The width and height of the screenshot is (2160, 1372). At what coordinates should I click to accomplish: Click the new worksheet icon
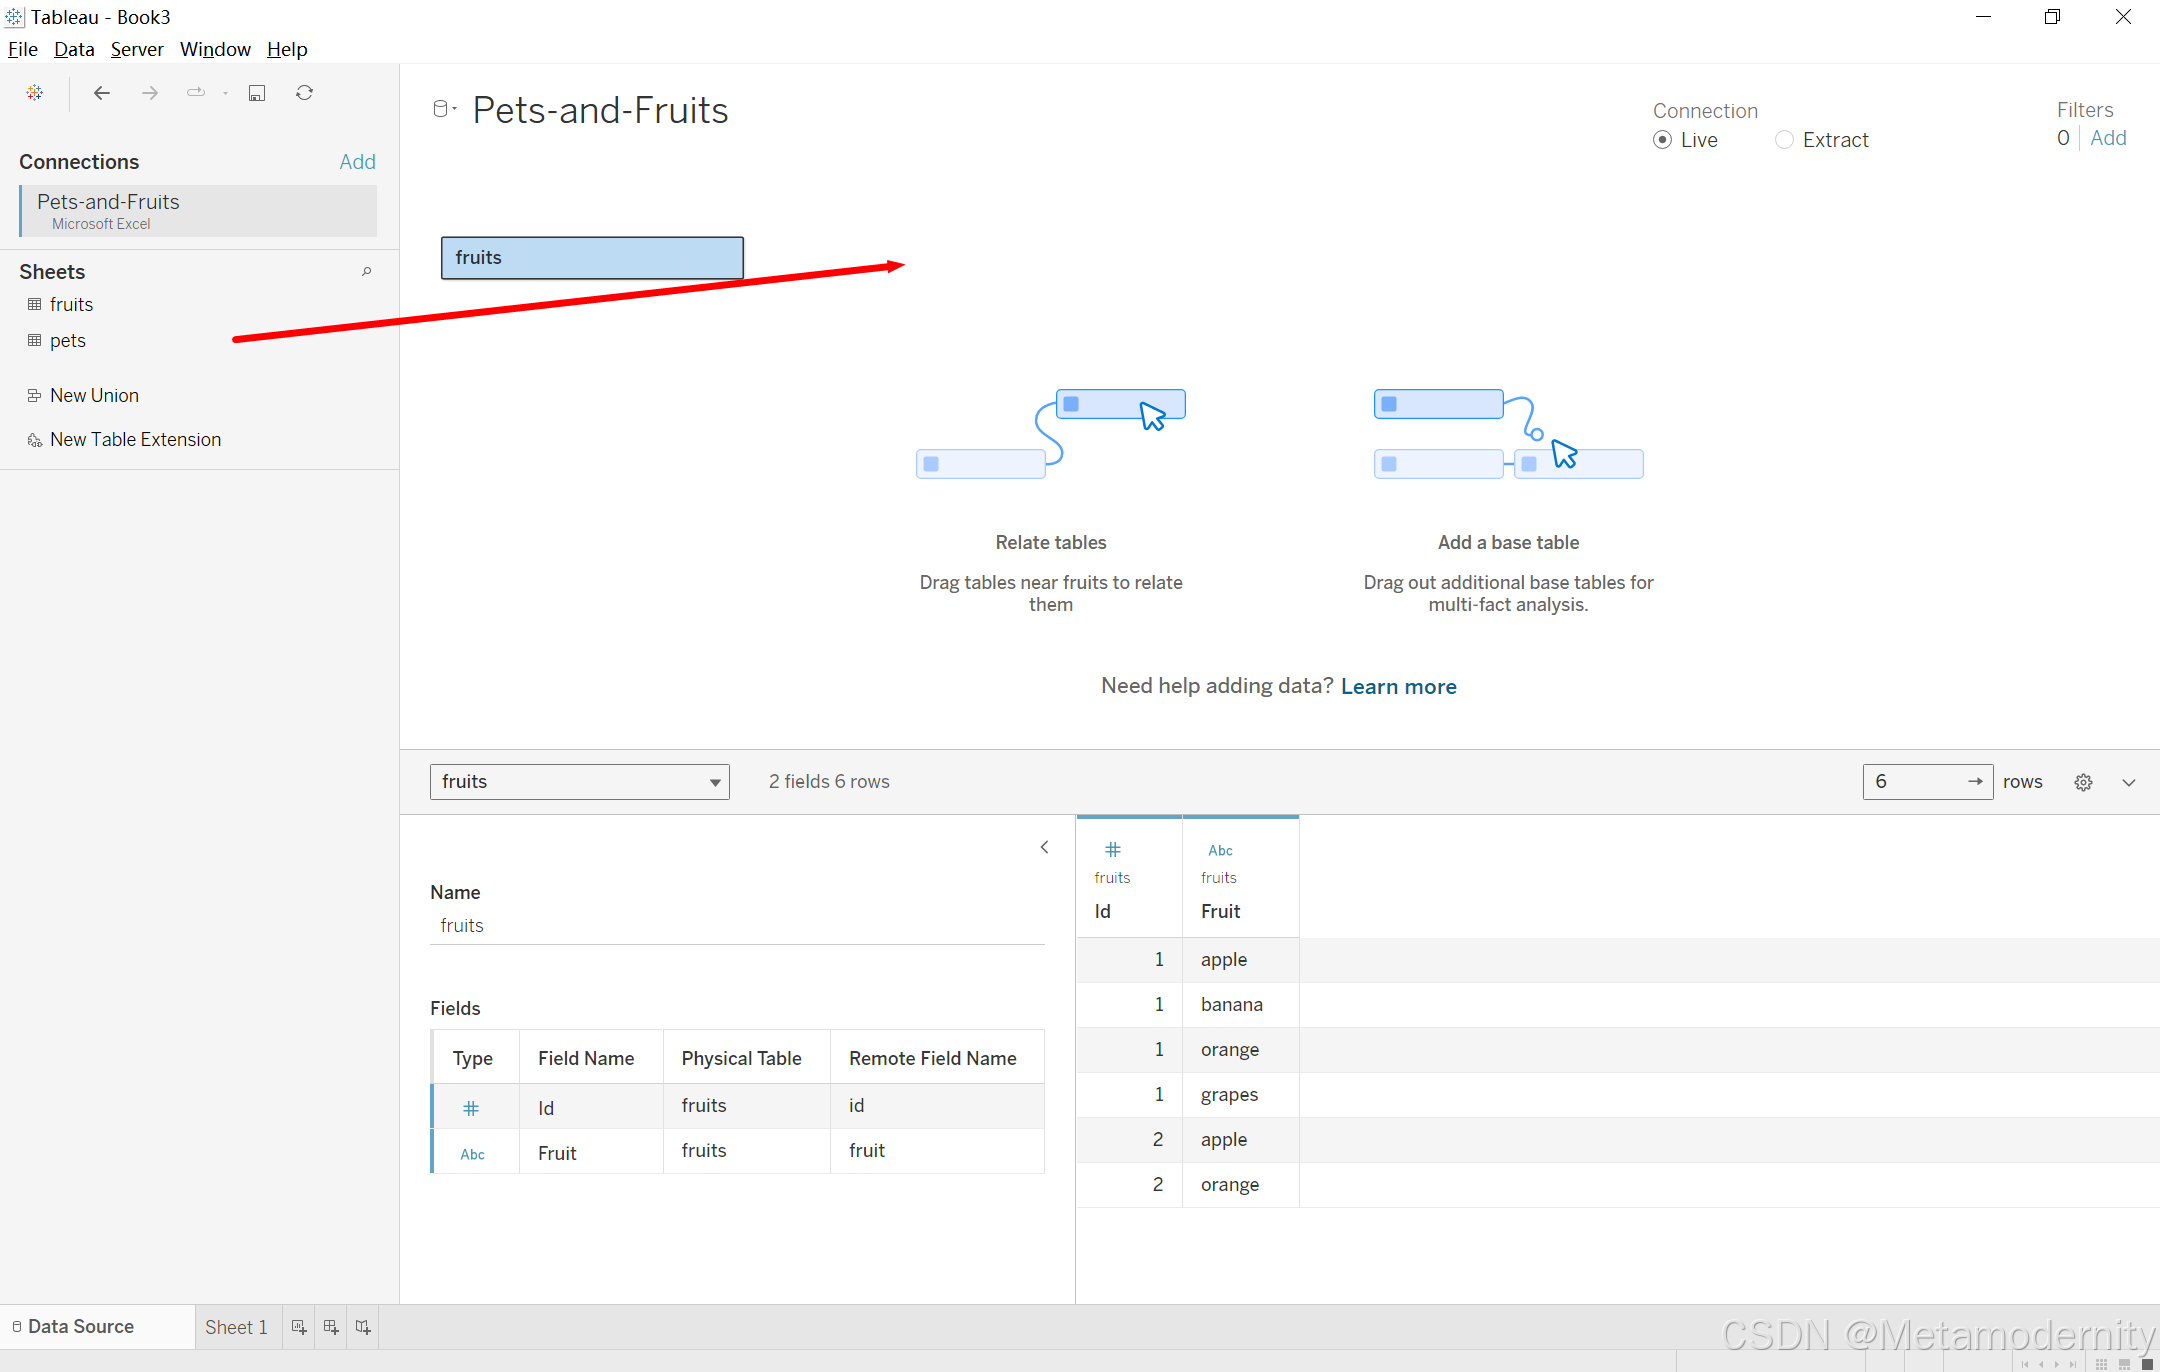pos(298,1327)
